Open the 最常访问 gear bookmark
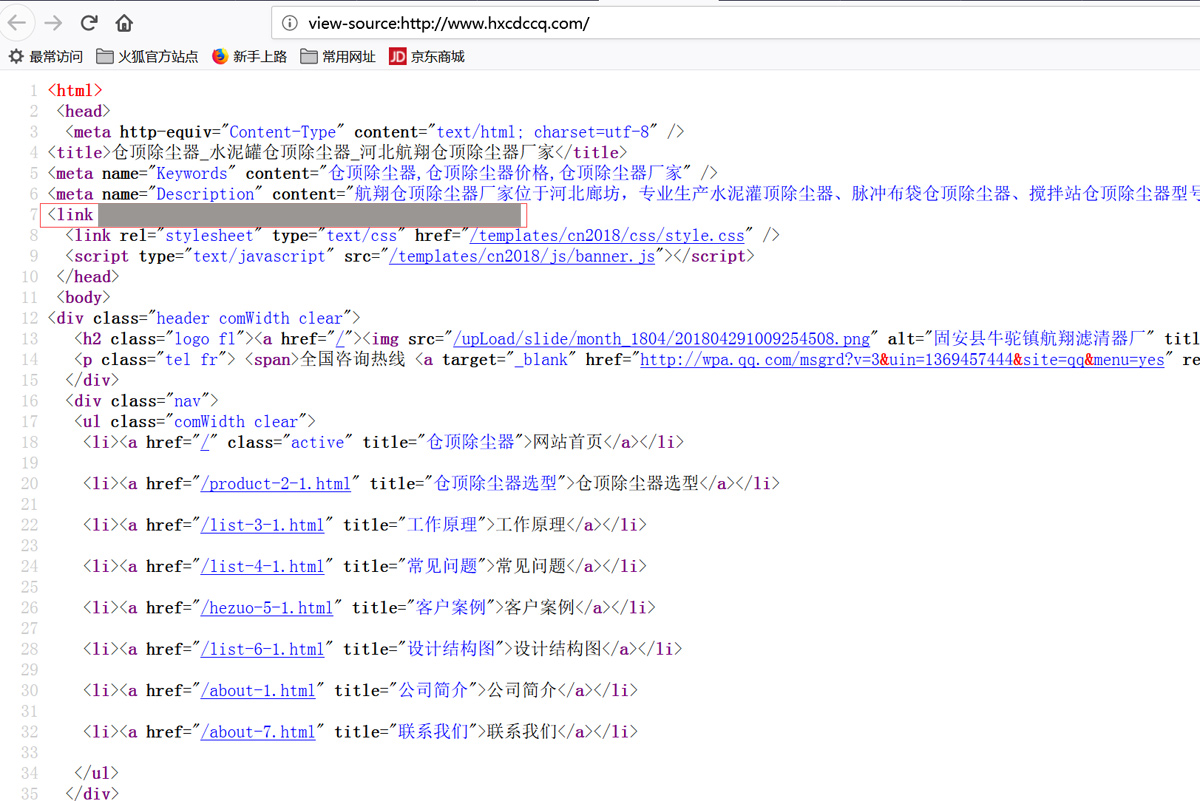The width and height of the screenshot is (1200, 801). (x=46, y=57)
